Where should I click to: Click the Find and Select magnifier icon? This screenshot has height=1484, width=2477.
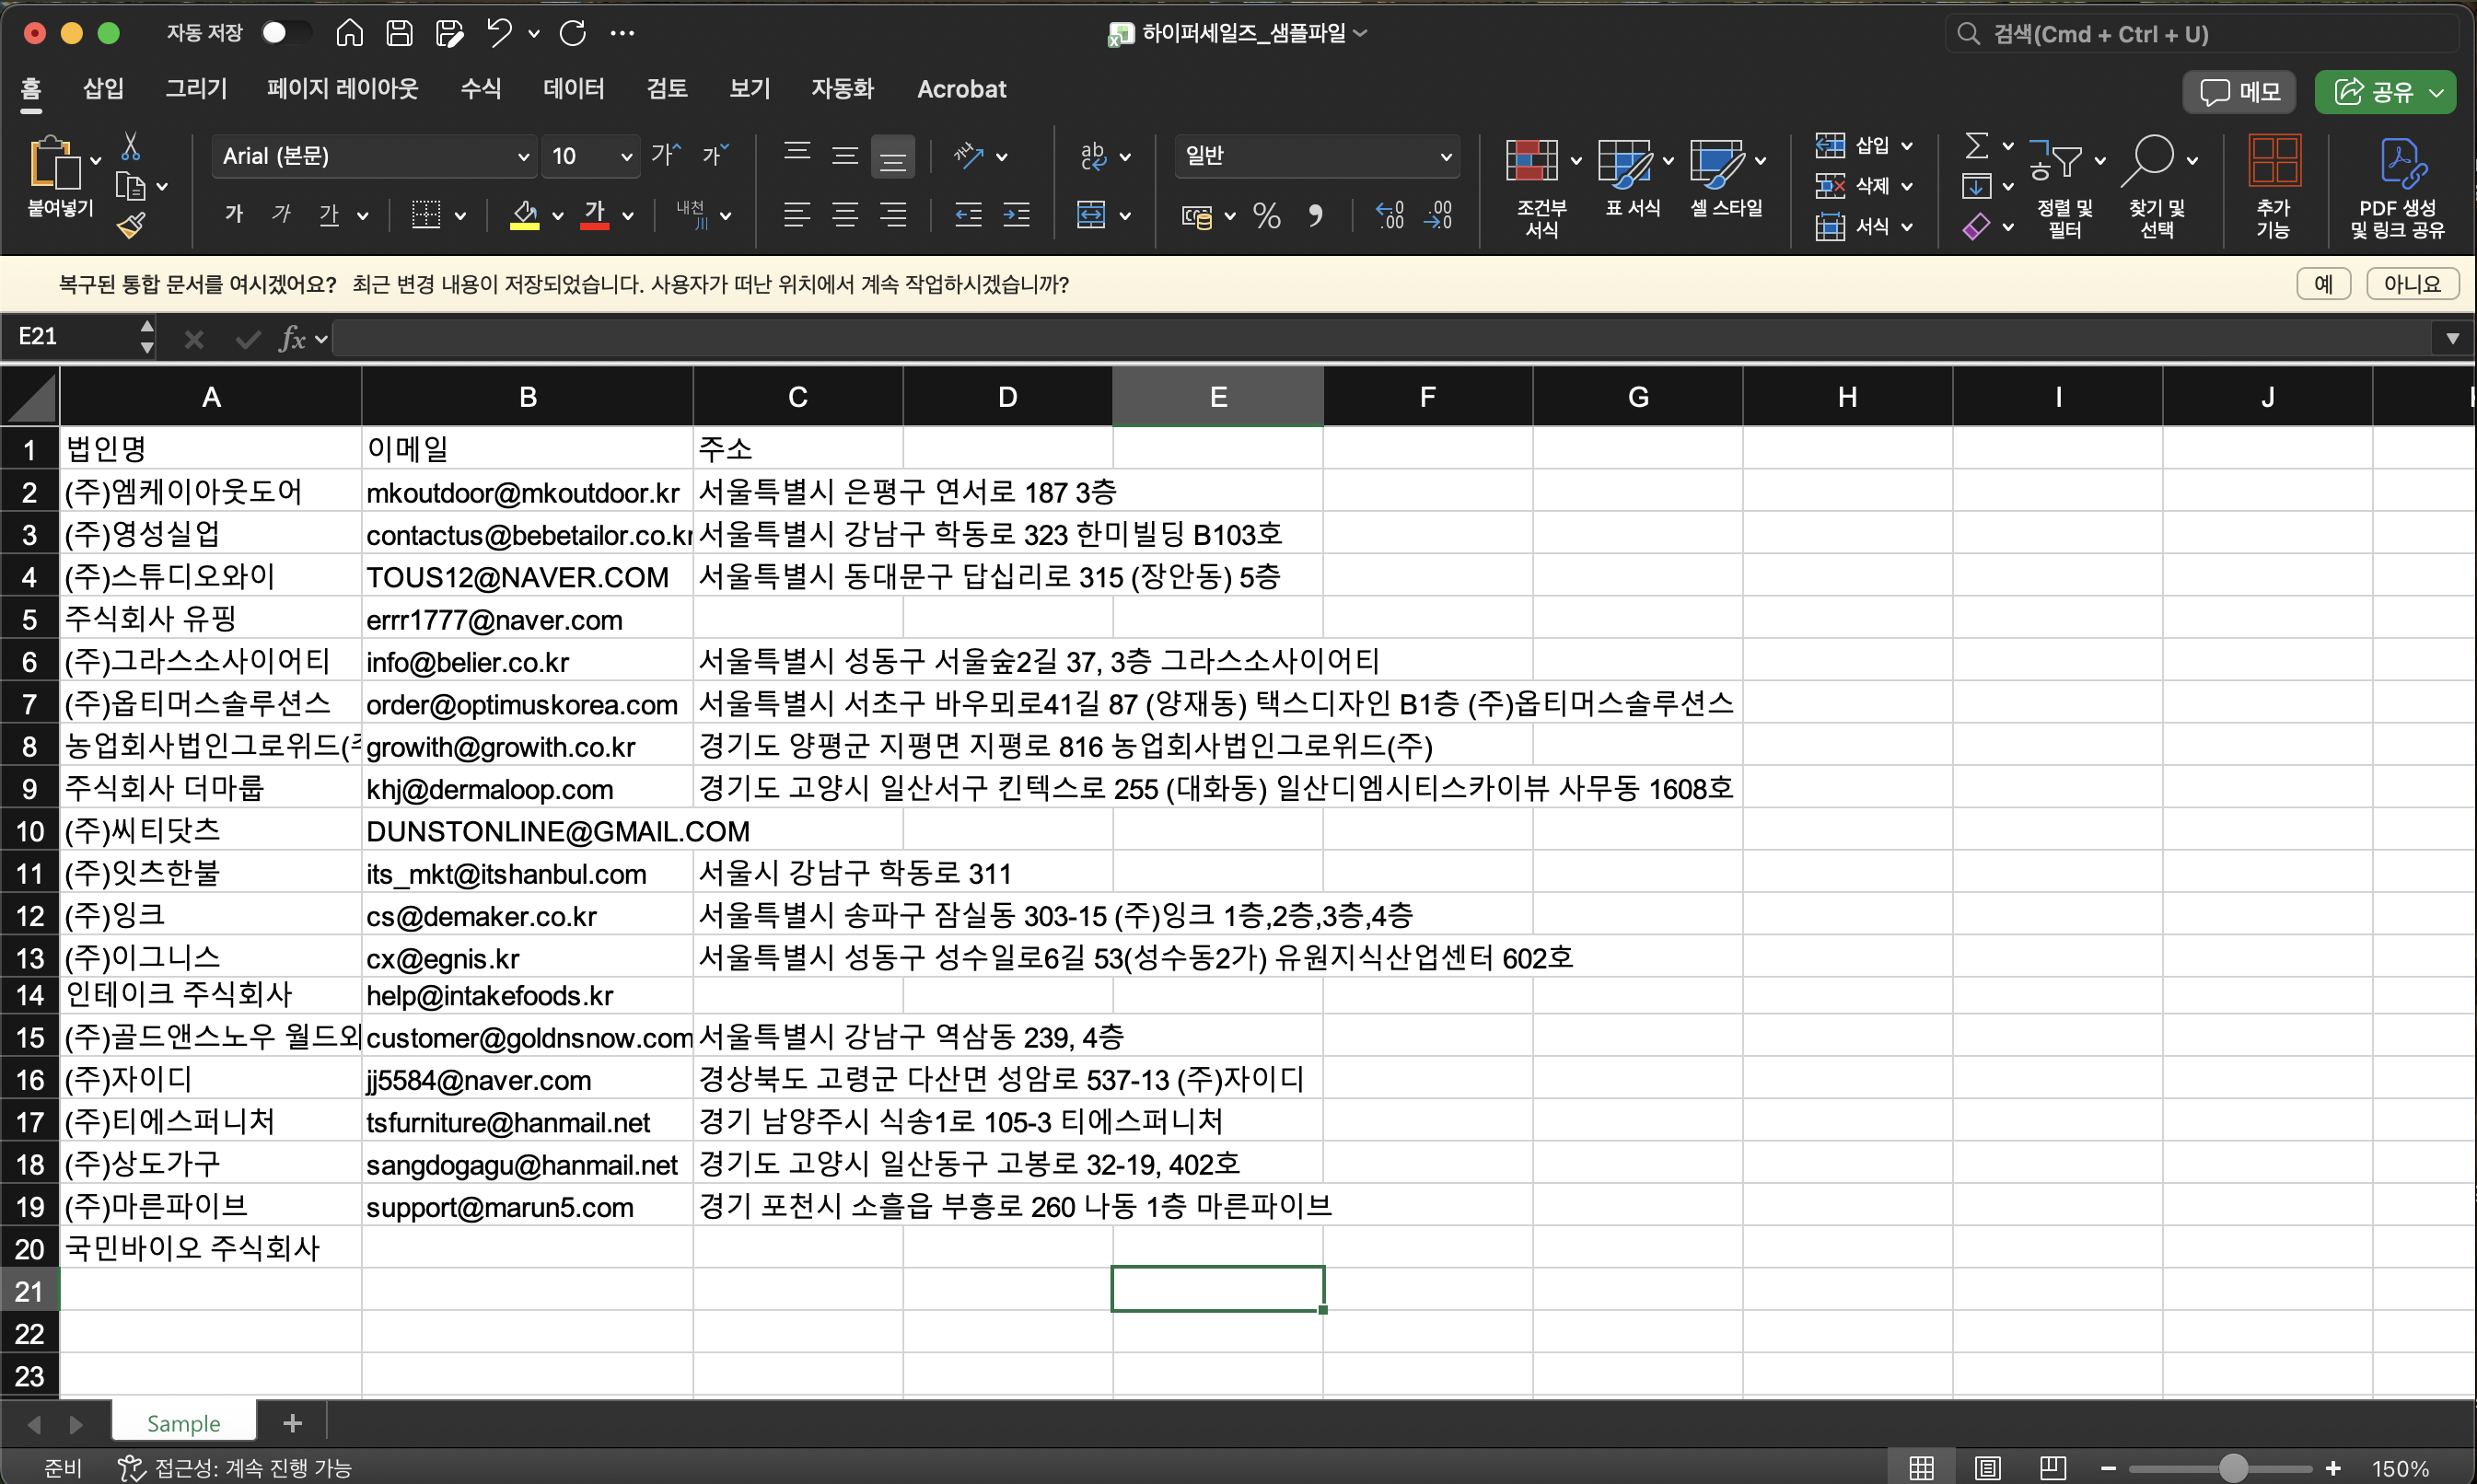click(x=2149, y=161)
